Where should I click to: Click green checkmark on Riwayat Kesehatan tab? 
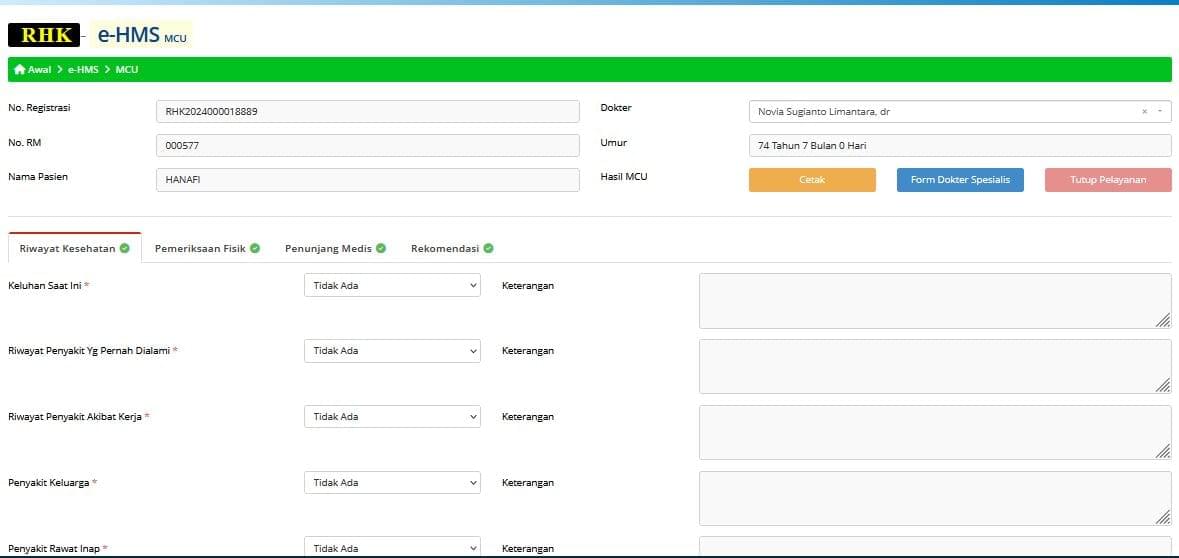(x=125, y=248)
